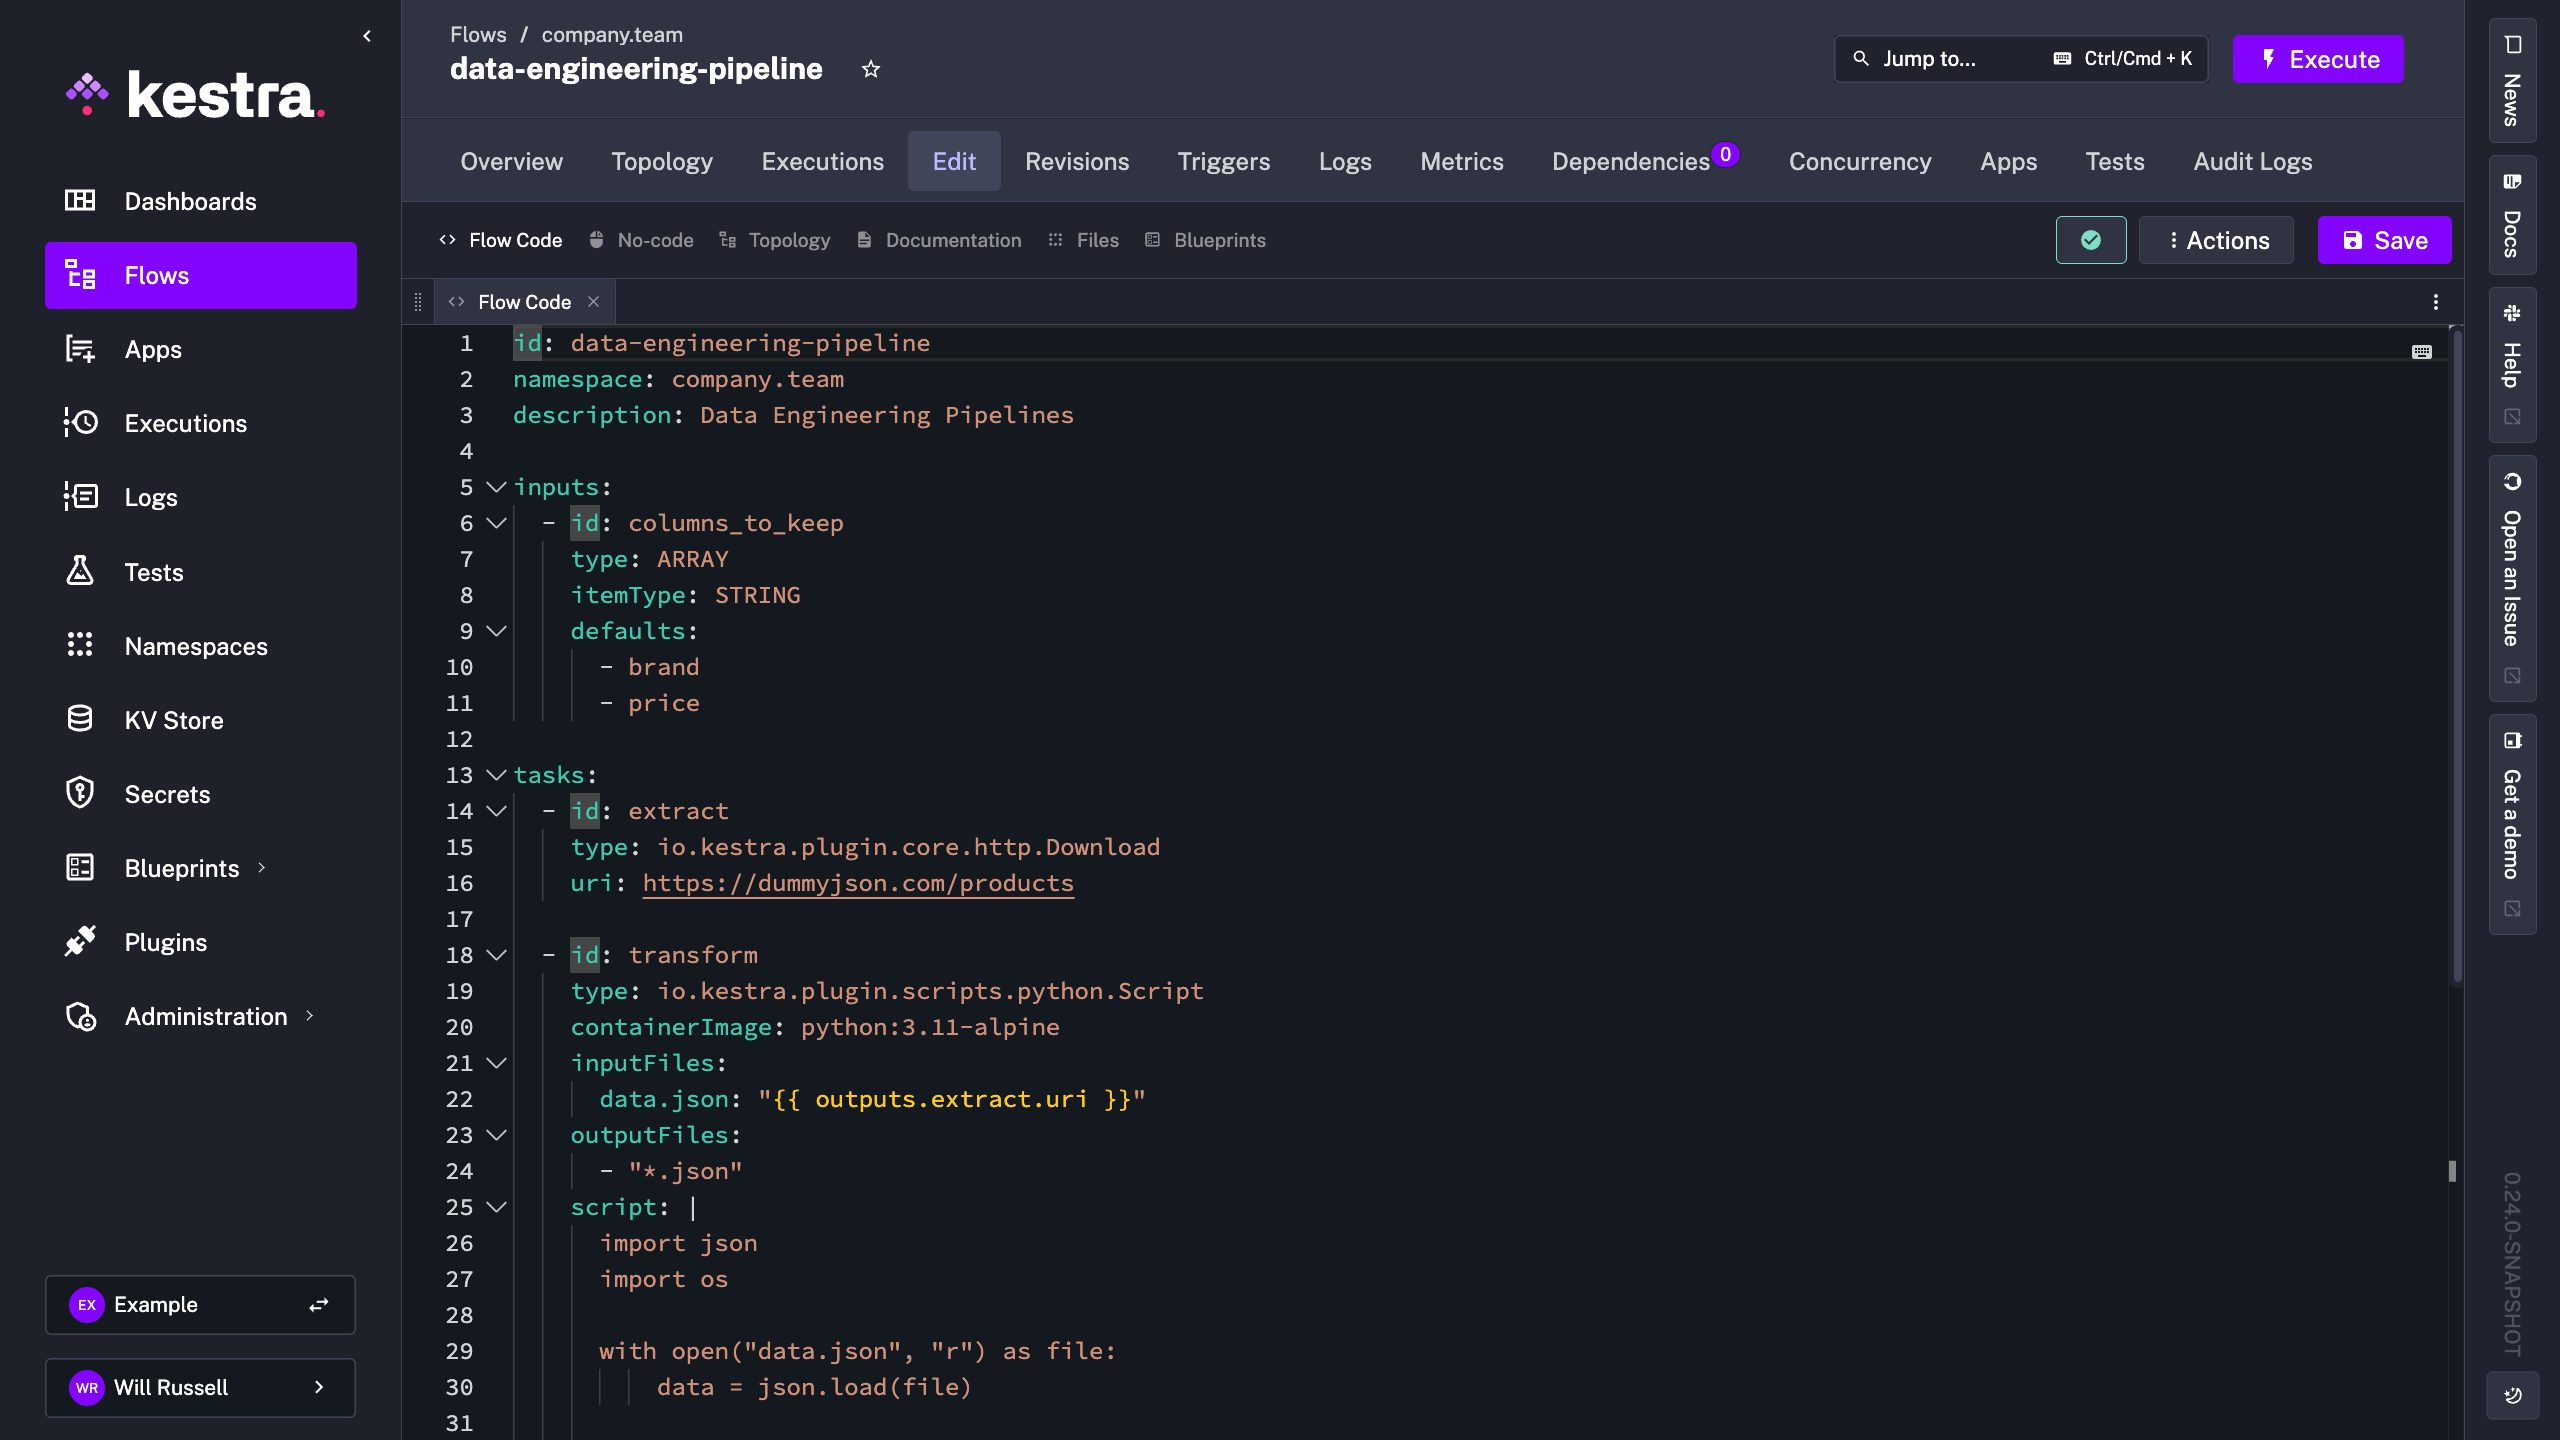The height and width of the screenshot is (1440, 2560).
Task: Toggle favorite star for data-engineering-pipeline
Action: [x=870, y=69]
